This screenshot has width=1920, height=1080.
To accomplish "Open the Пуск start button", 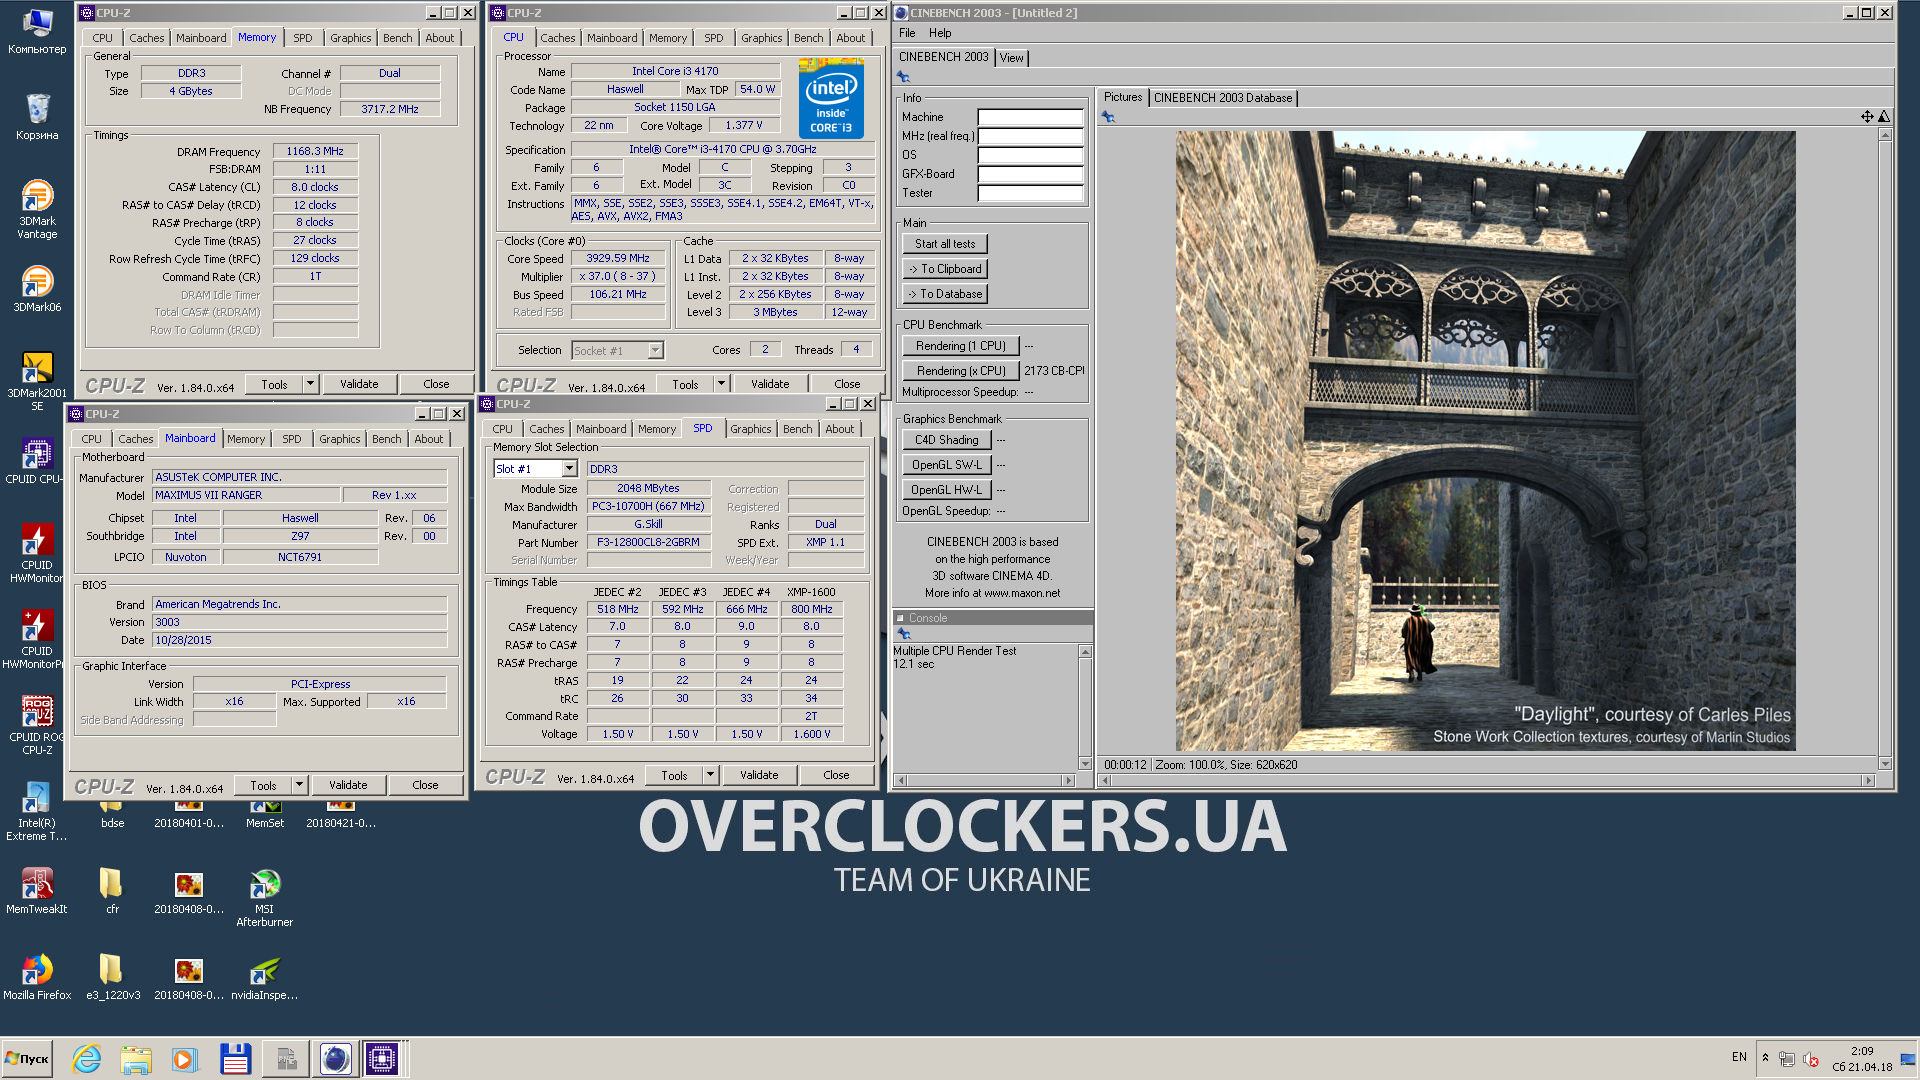I will click(28, 1059).
